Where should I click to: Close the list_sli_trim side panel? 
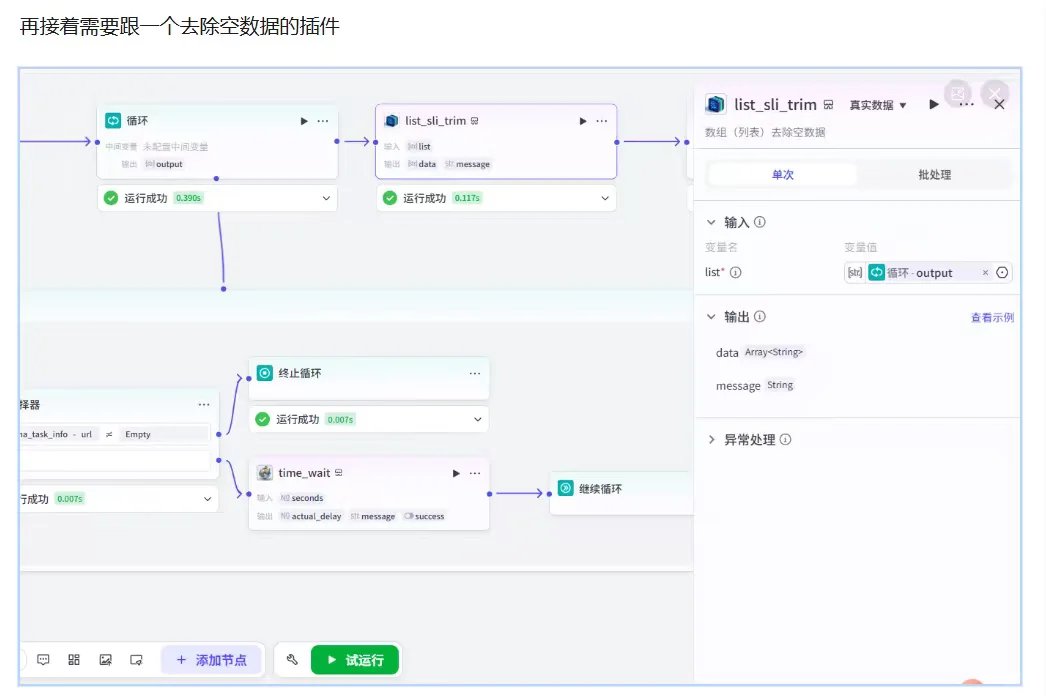pos(999,104)
